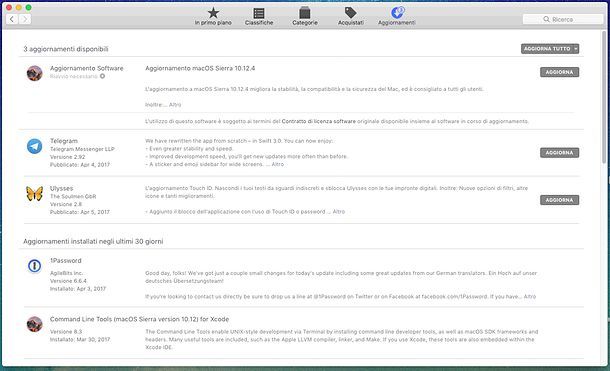Click the vertical scrollbar thumb
This screenshot has width=610, height=371.
604,97
